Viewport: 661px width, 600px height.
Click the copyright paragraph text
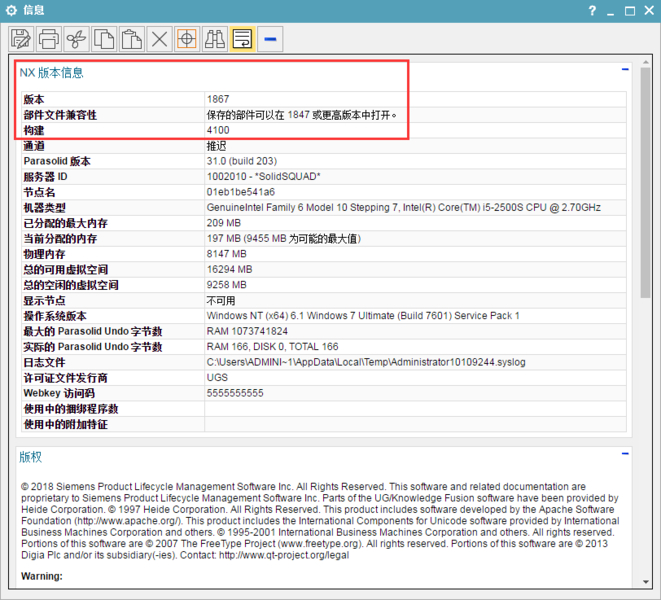(320, 521)
